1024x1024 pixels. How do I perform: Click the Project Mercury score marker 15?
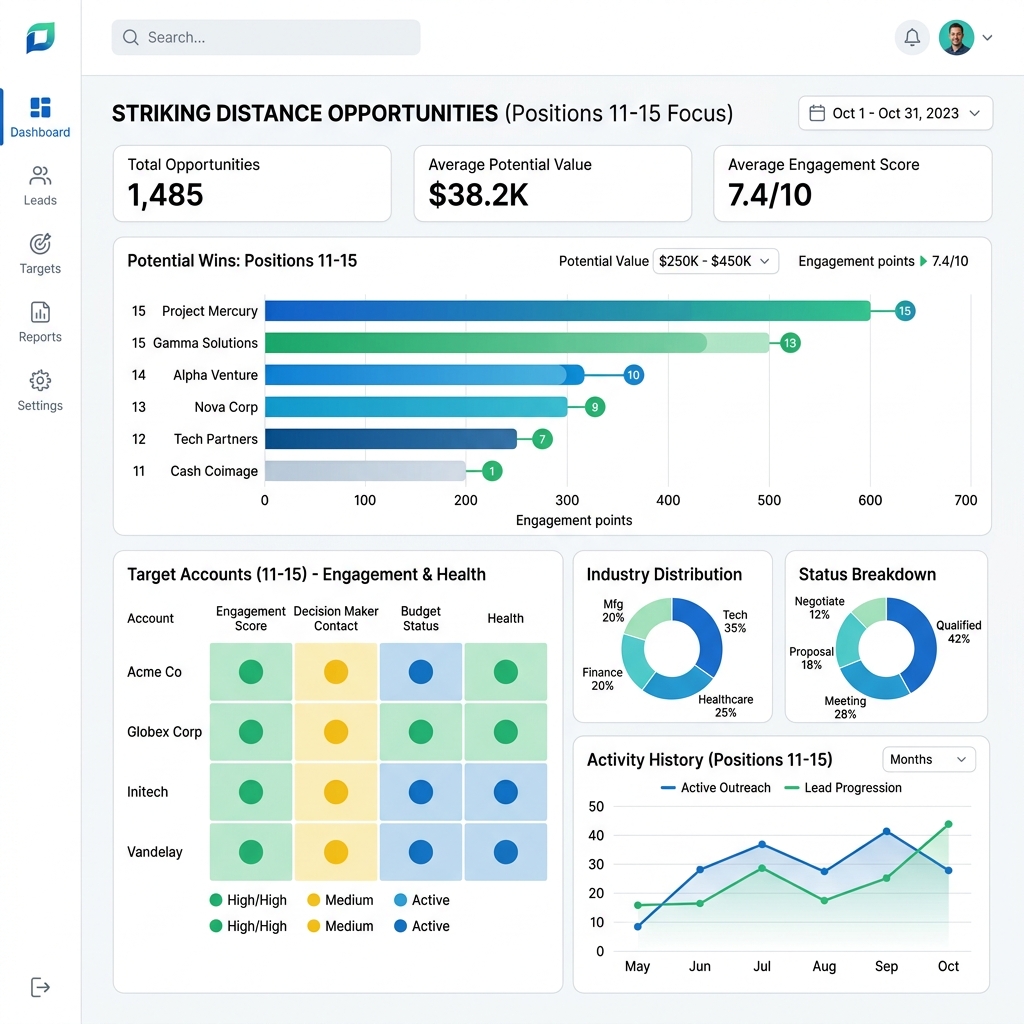904,311
